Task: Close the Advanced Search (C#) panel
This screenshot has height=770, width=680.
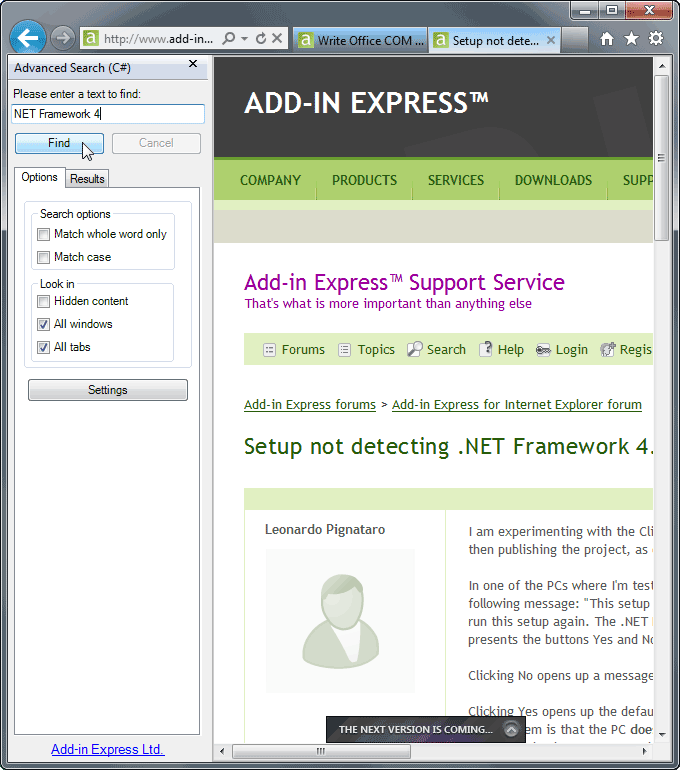Action: pos(193,64)
